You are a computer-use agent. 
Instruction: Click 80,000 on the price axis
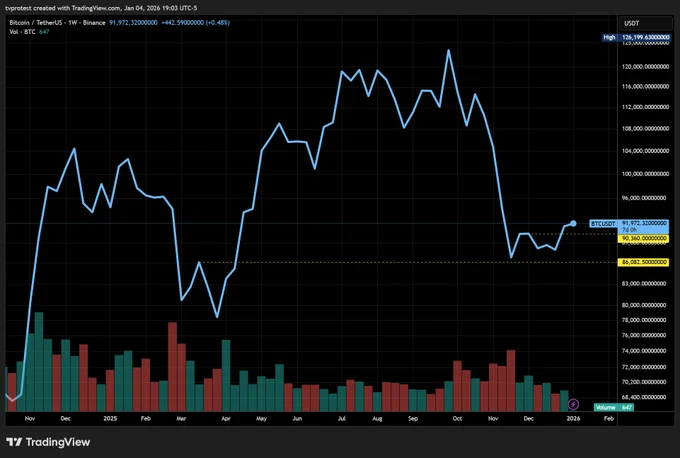(644, 305)
